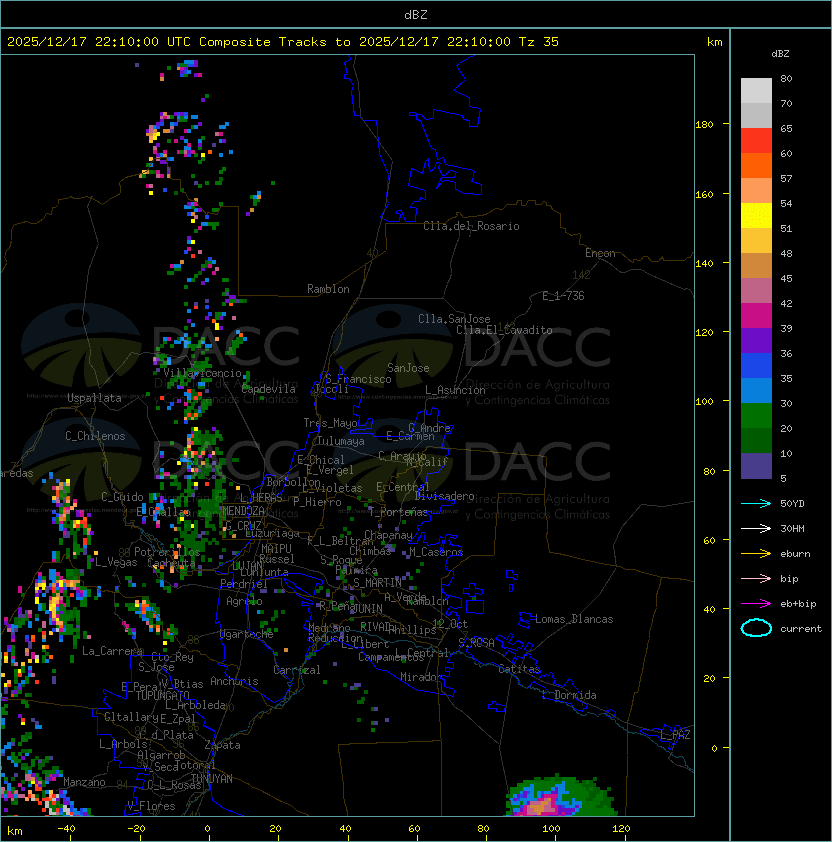Click the Manzano map label
The width and height of the screenshot is (832, 842).
pos(84,782)
